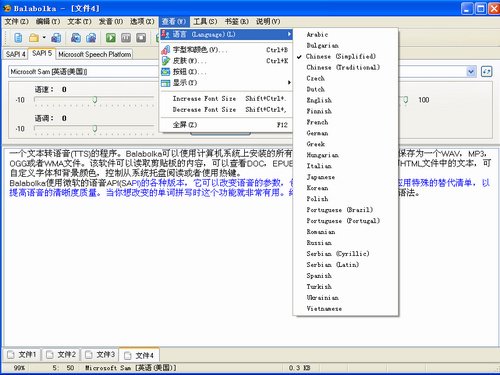This screenshot has width=500, height=375.
Task: Stop reading with the Stop button
Action: pyautogui.click(x=141, y=38)
